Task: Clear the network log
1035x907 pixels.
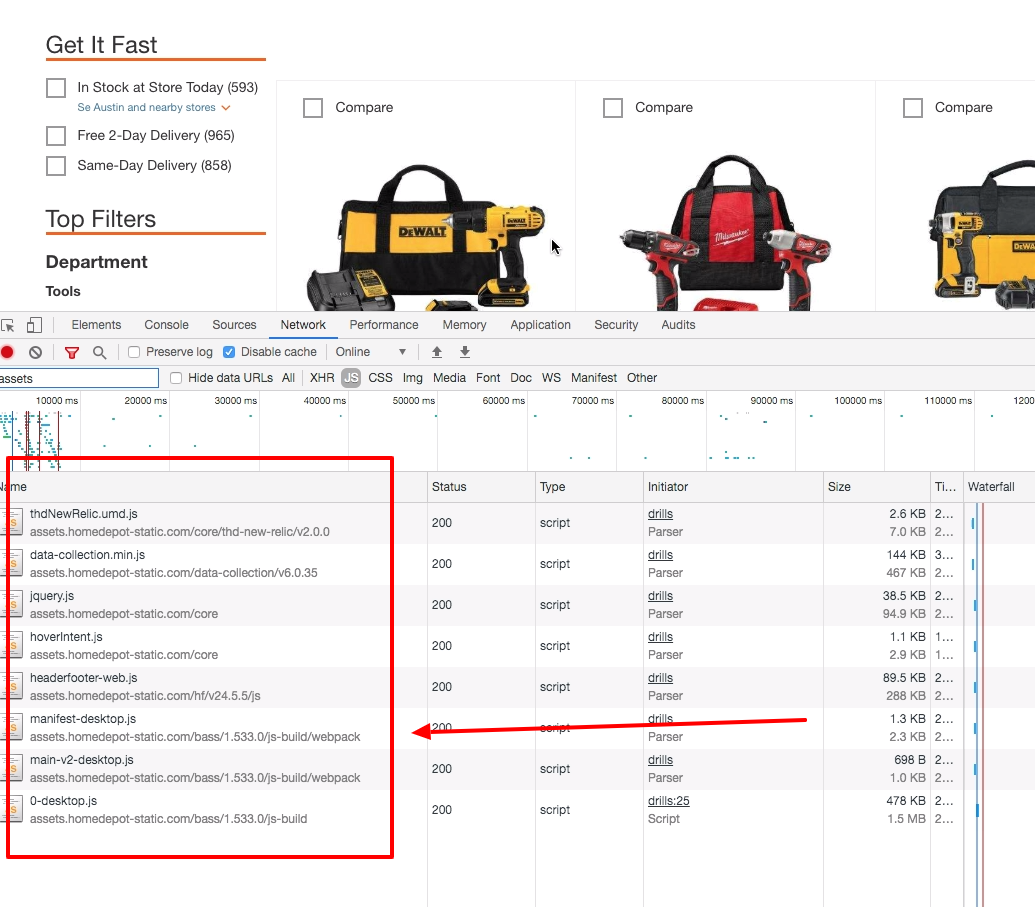Action: tap(35, 352)
